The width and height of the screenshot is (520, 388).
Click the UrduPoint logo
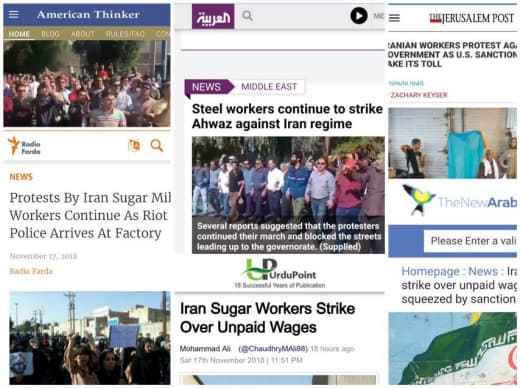[x=279, y=273]
